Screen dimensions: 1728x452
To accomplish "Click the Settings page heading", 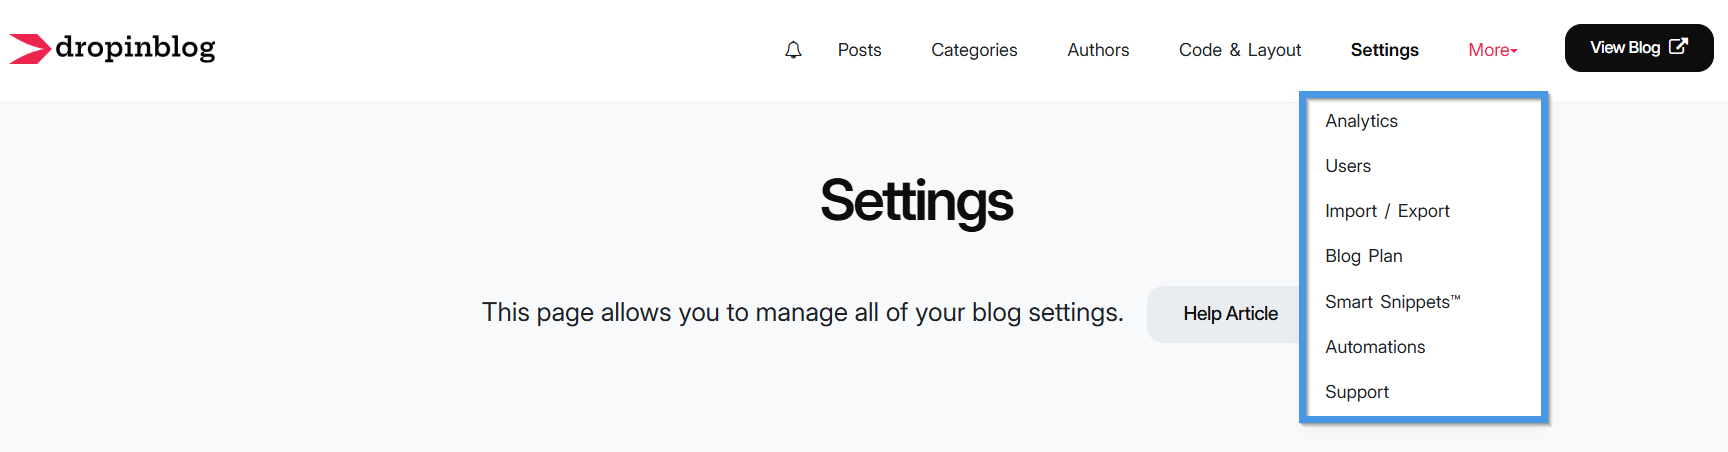I will point(916,201).
